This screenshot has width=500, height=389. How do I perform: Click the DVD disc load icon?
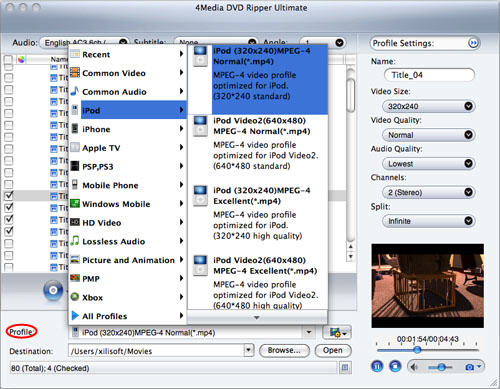[53, 290]
